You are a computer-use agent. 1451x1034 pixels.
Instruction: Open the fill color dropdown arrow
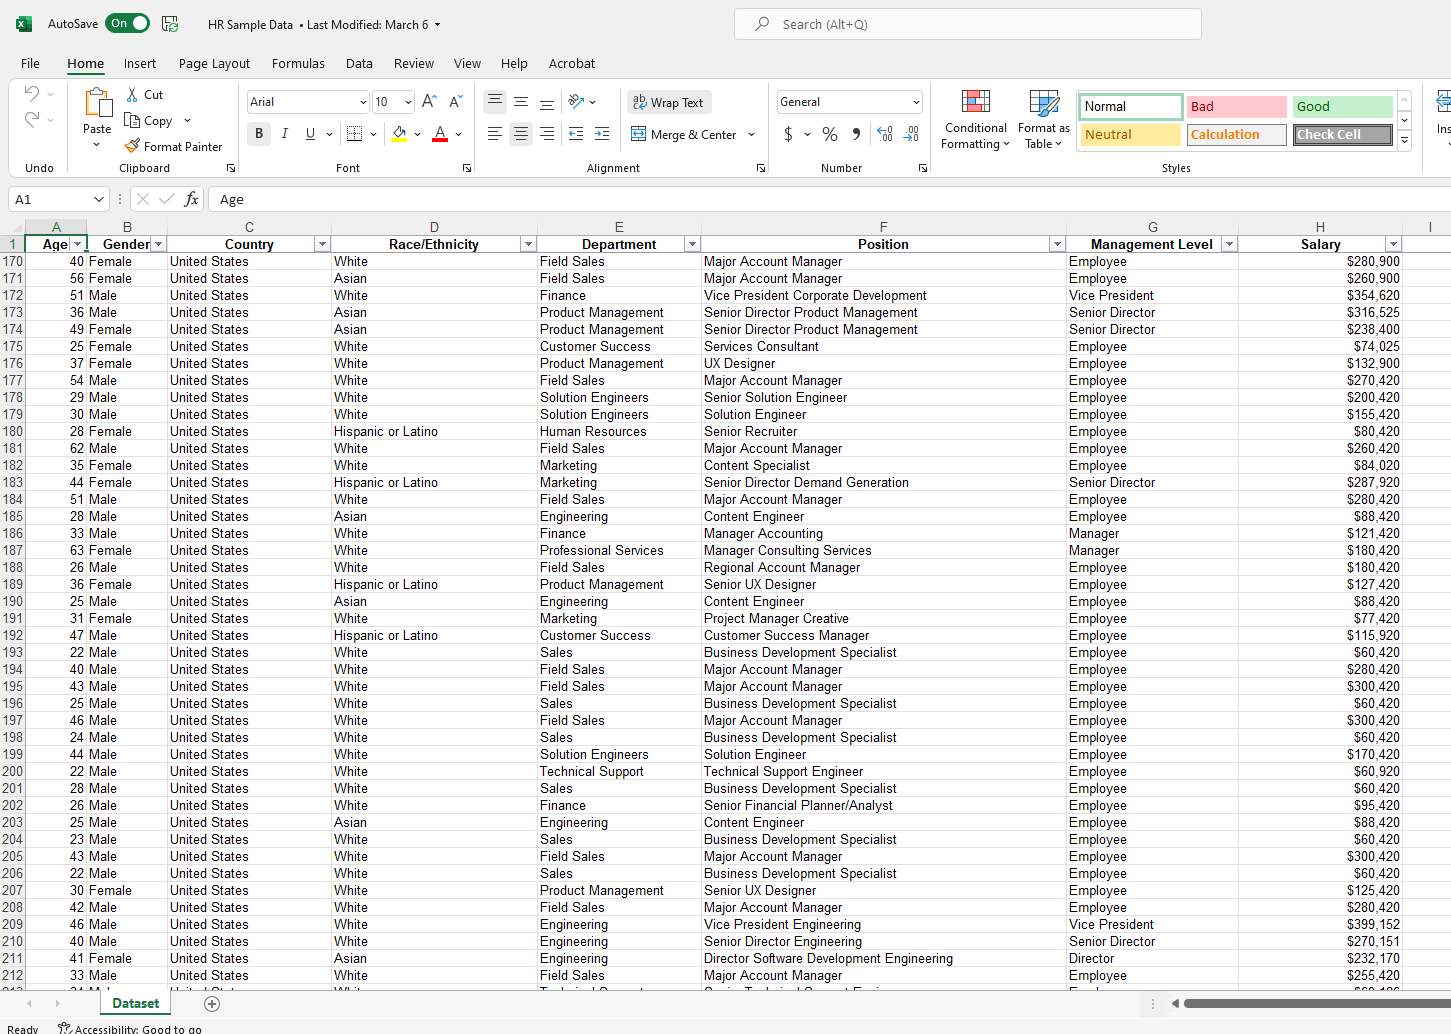point(417,134)
